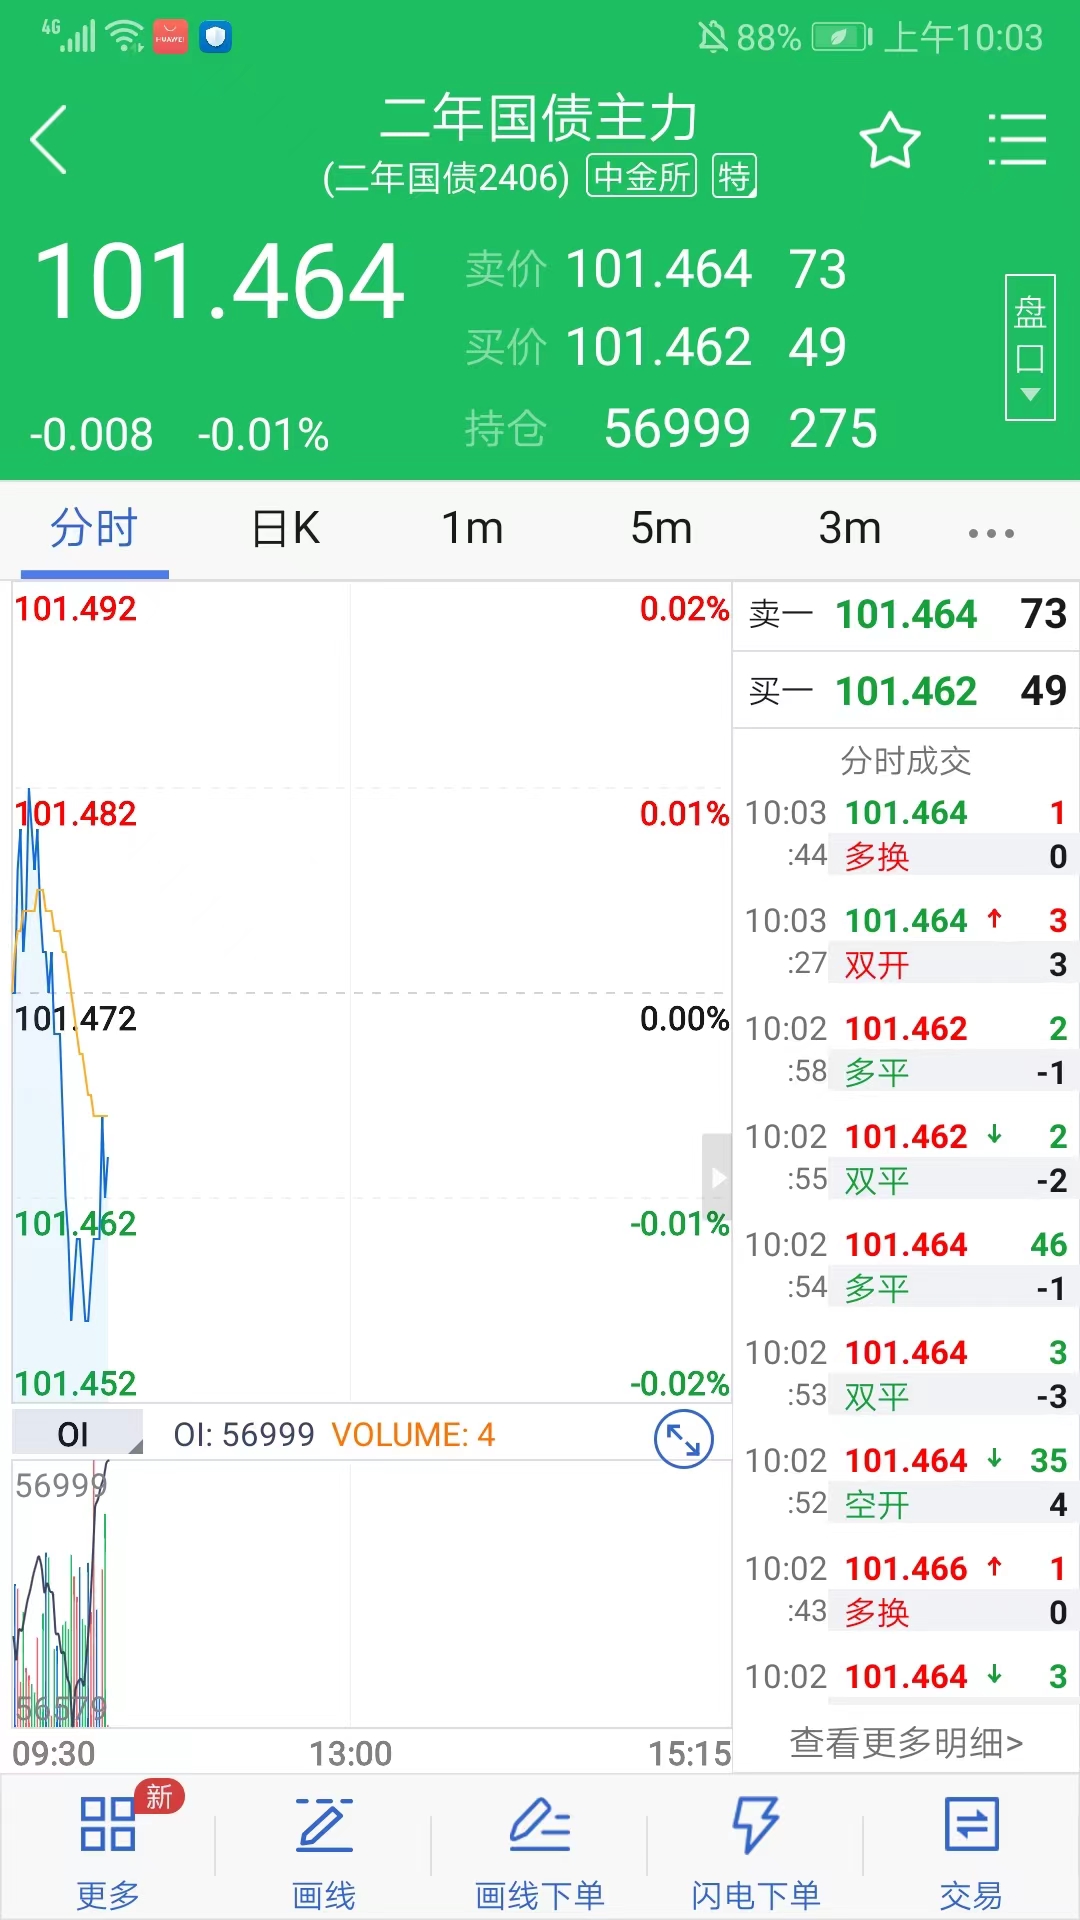Show more chart periods via three dots
This screenshot has height=1920, width=1080.
point(991,532)
